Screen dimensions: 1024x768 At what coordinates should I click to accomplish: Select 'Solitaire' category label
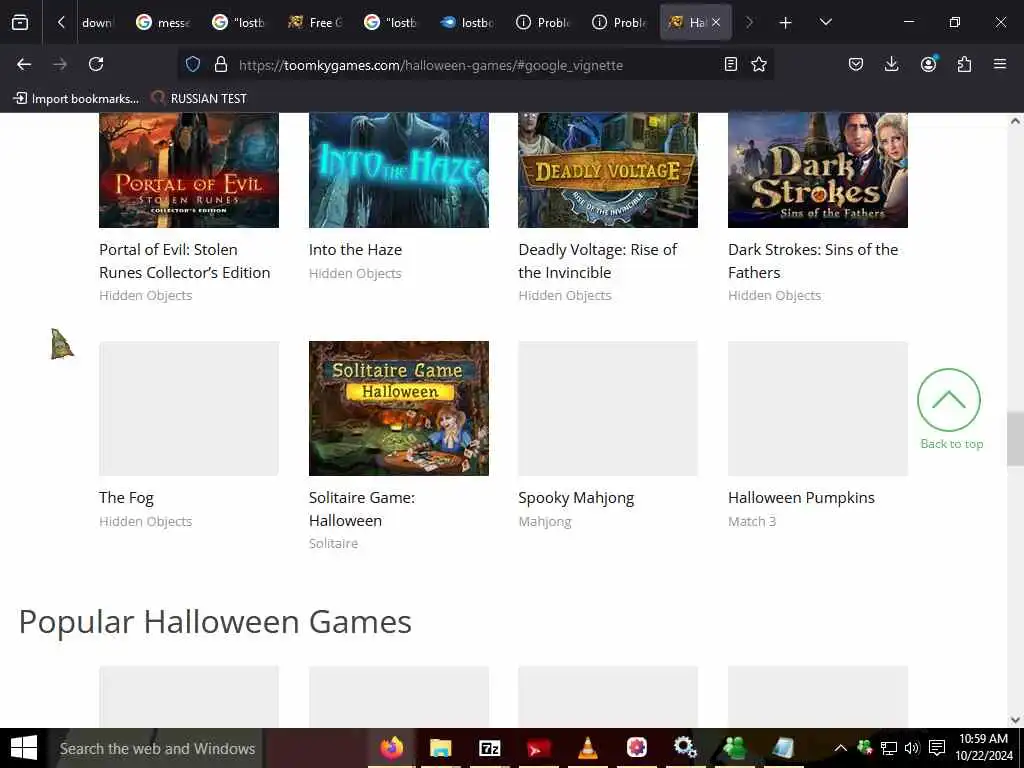point(333,543)
